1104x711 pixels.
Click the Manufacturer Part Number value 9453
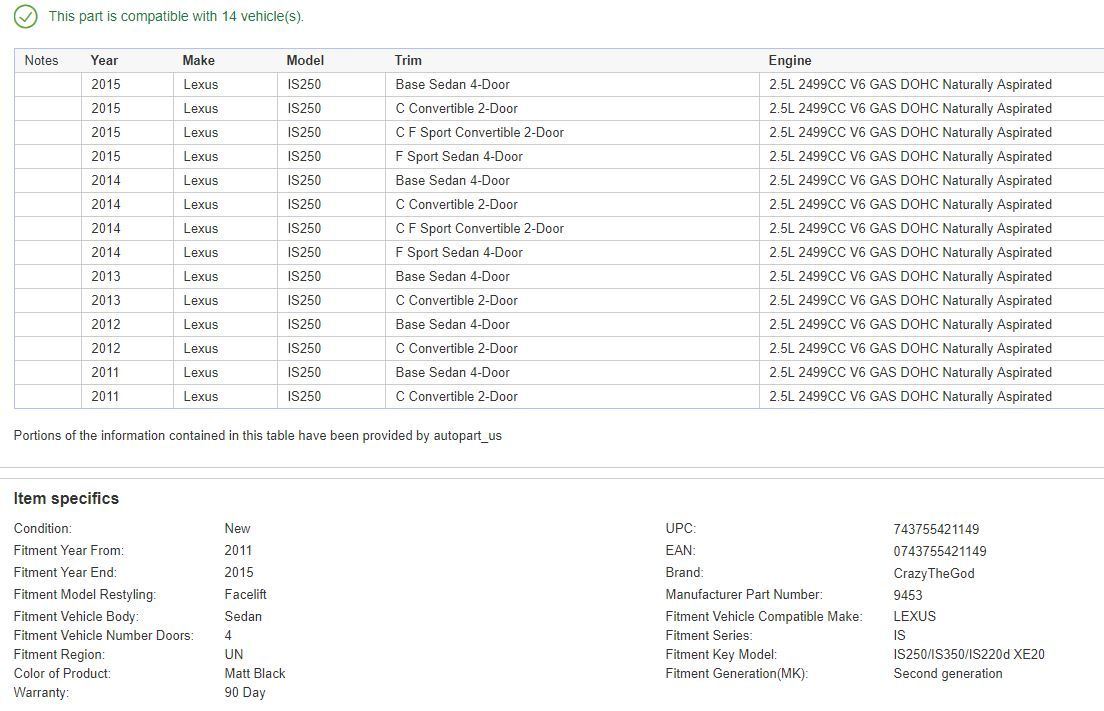[908, 596]
